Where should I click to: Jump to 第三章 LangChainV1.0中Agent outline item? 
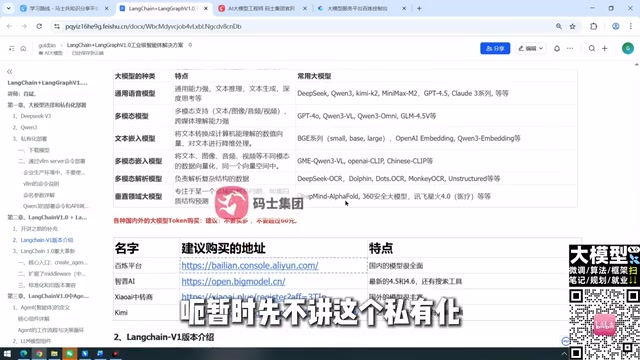tap(48, 296)
